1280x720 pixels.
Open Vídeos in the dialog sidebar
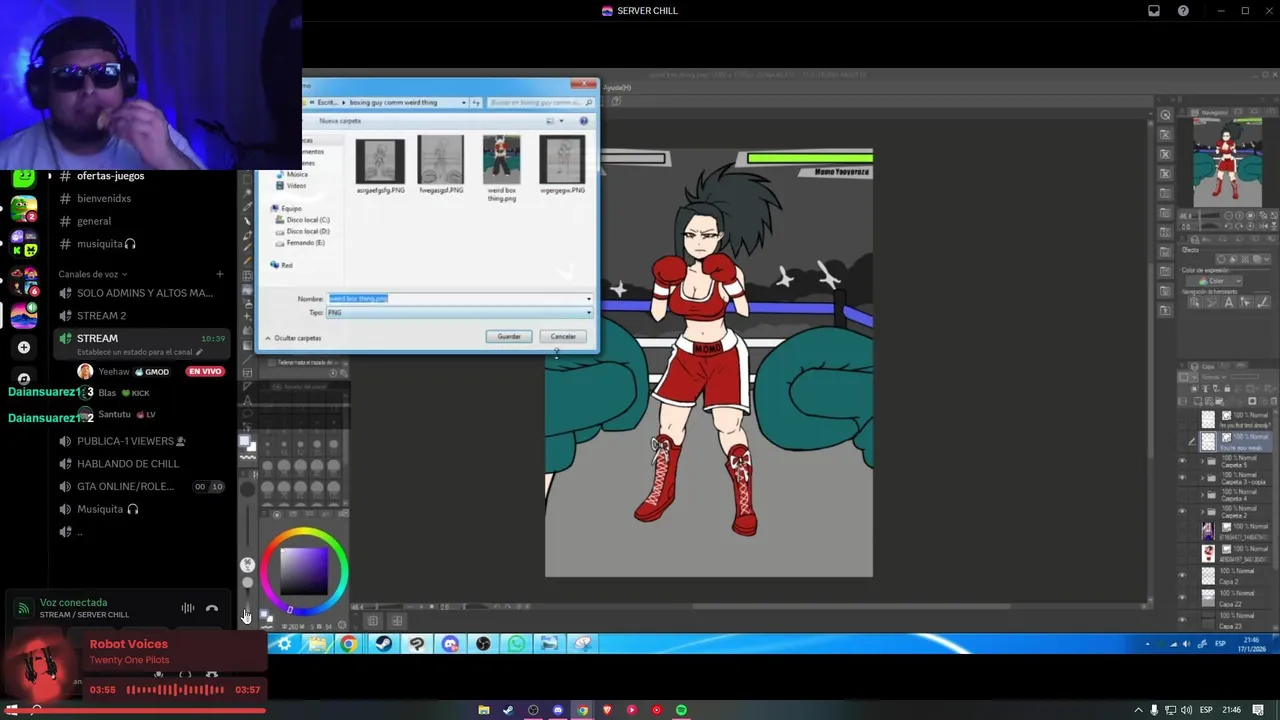click(x=292, y=186)
